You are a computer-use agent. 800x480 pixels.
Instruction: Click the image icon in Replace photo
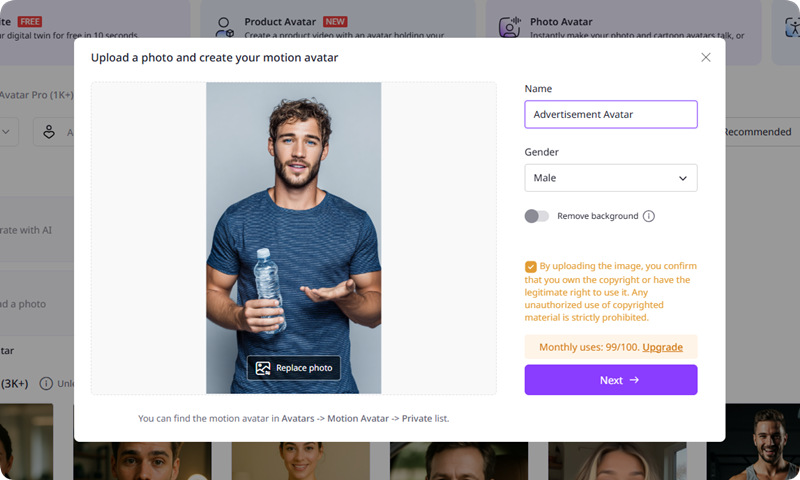click(x=263, y=368)
